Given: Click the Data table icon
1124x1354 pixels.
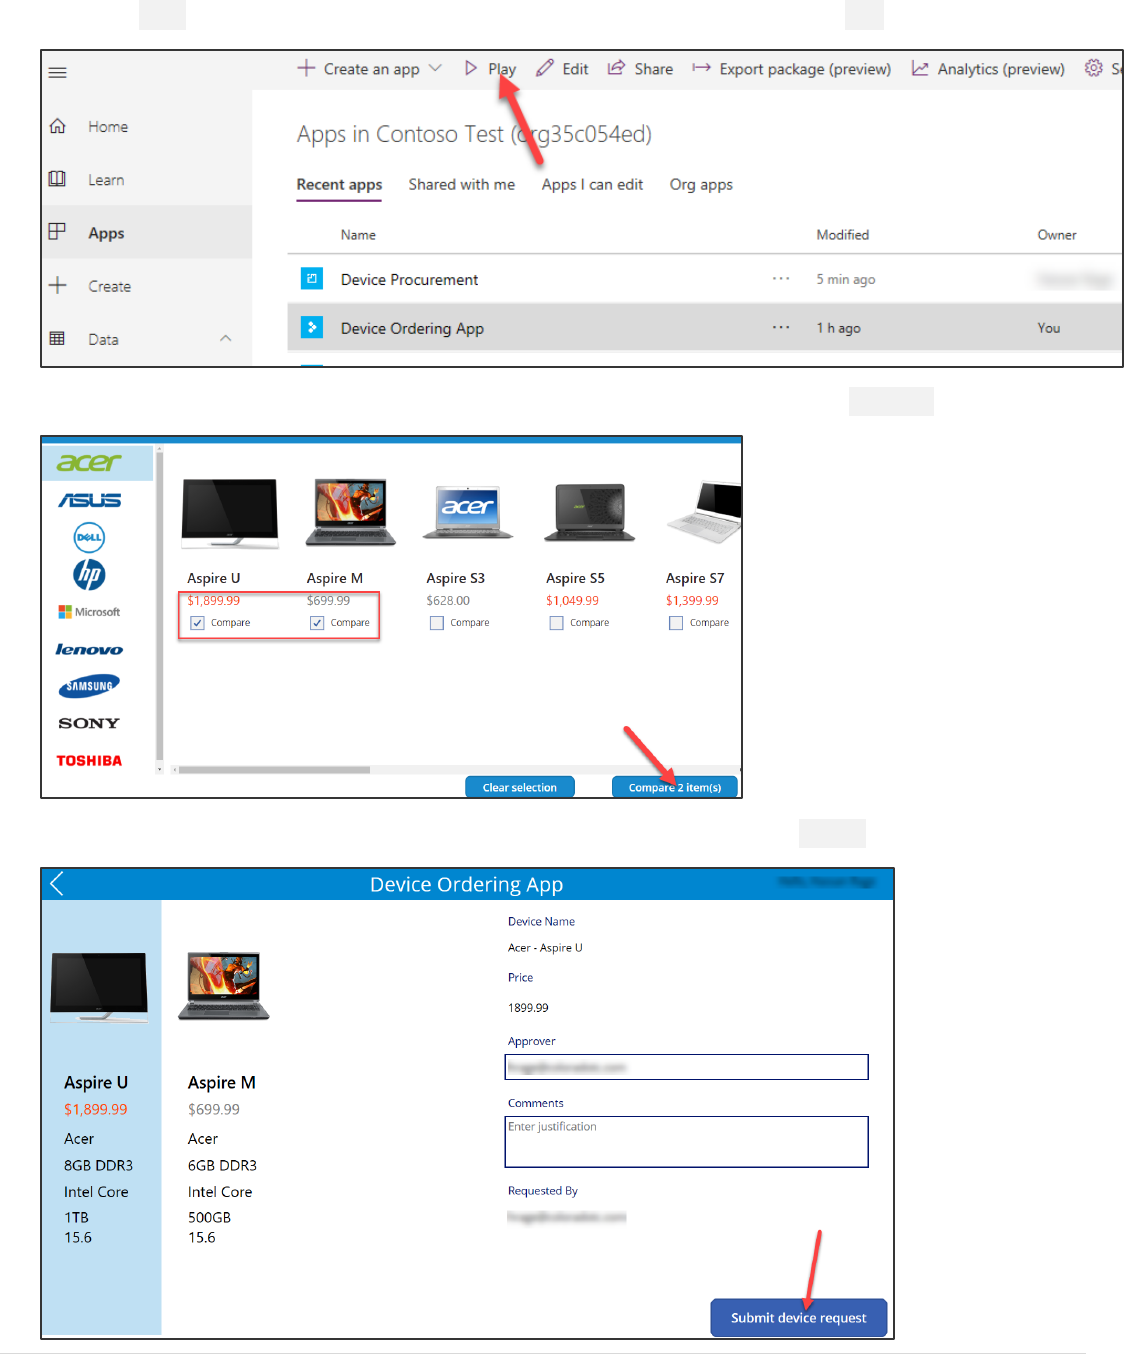Looking at the screenshot, I should 58,339.
